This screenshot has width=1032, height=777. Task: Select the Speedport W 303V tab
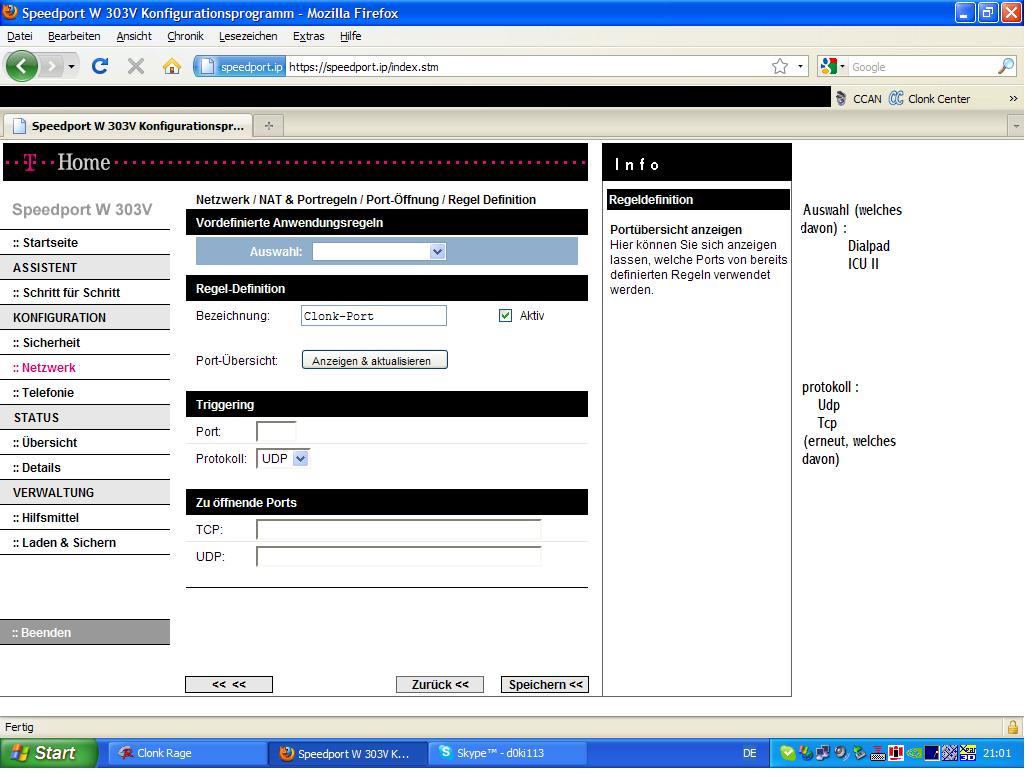pos(128,126)
